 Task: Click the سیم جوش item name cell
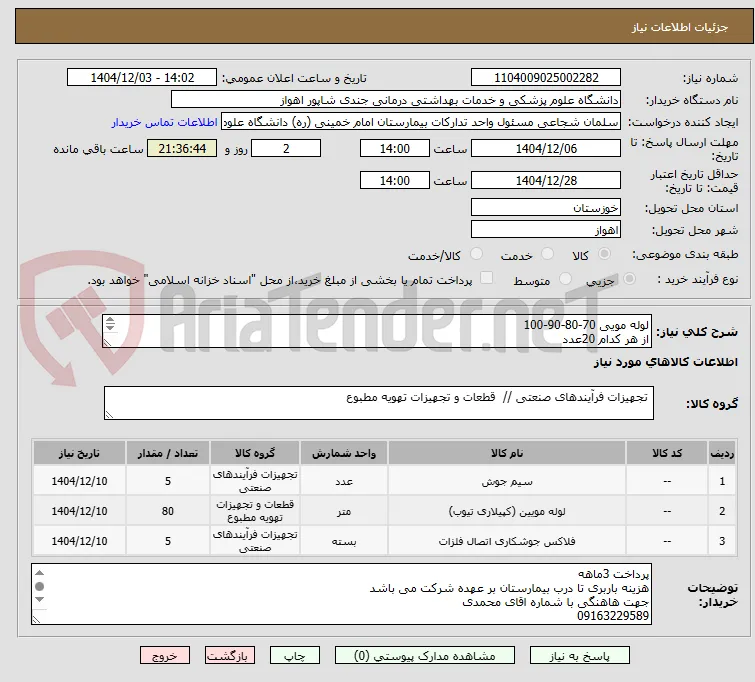[x=507, y=481]
